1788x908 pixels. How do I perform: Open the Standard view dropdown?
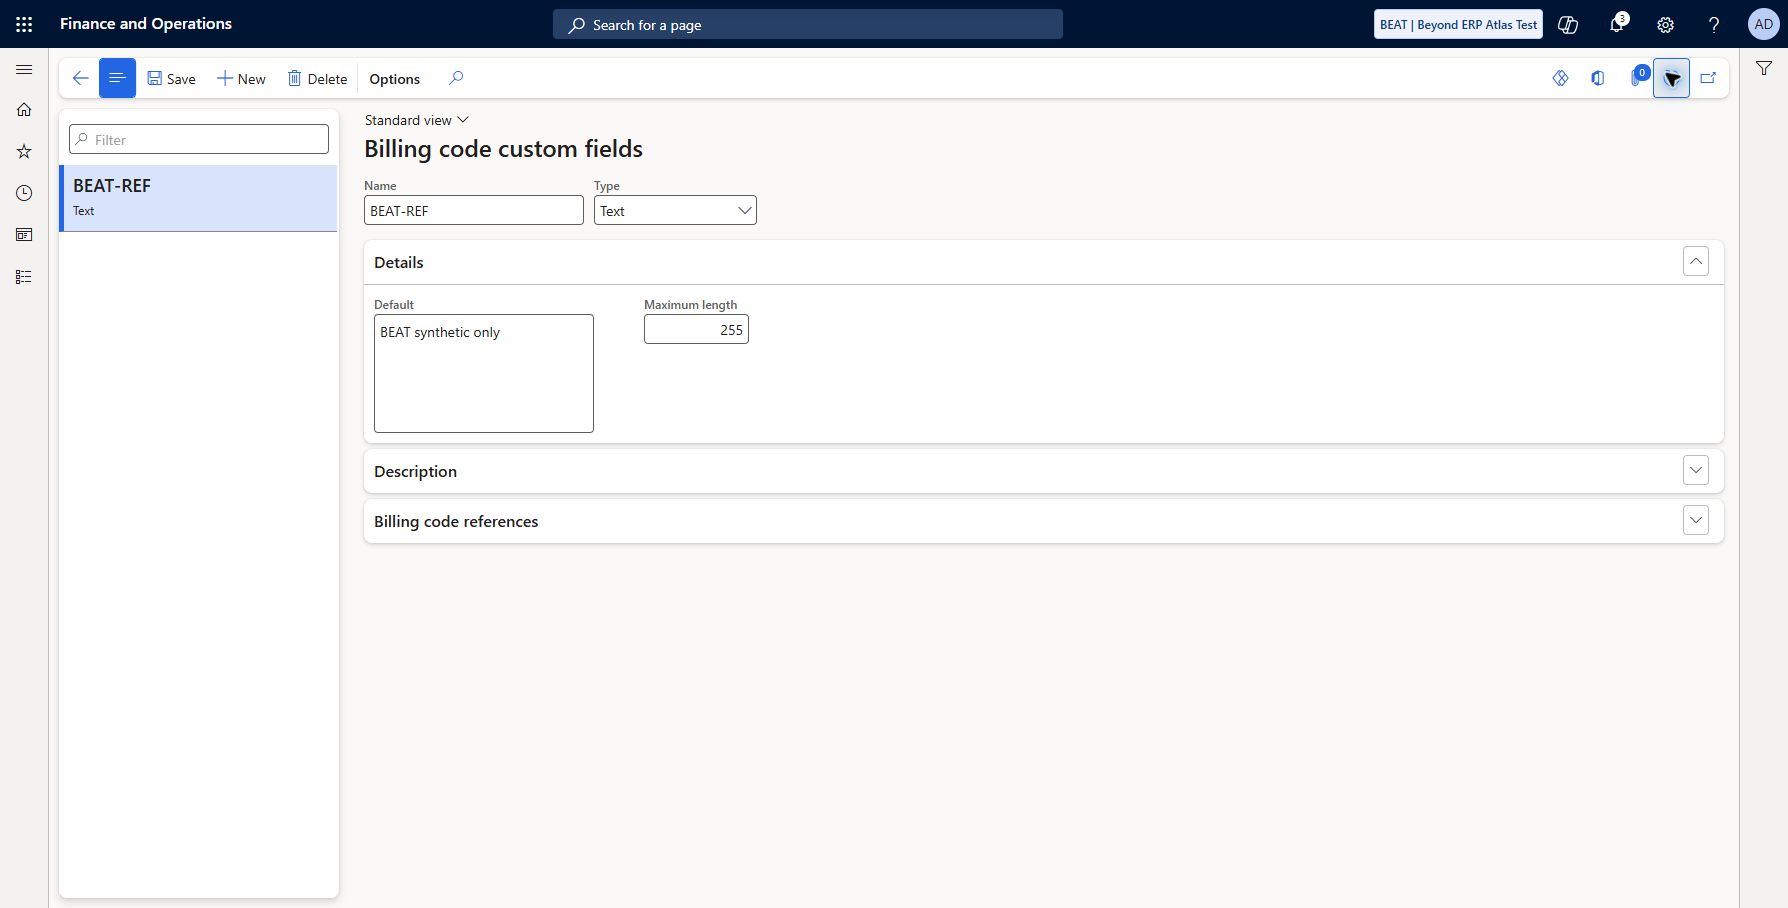(416, 120)
